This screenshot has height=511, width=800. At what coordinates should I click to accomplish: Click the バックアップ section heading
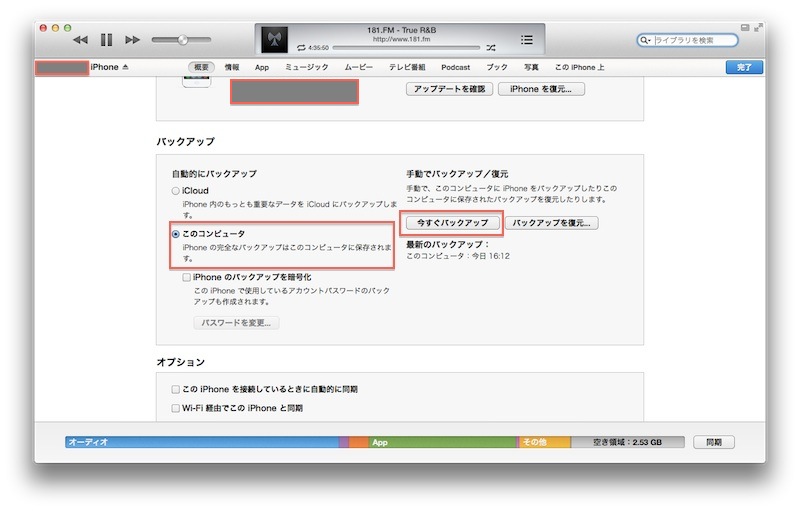point(185,142)
